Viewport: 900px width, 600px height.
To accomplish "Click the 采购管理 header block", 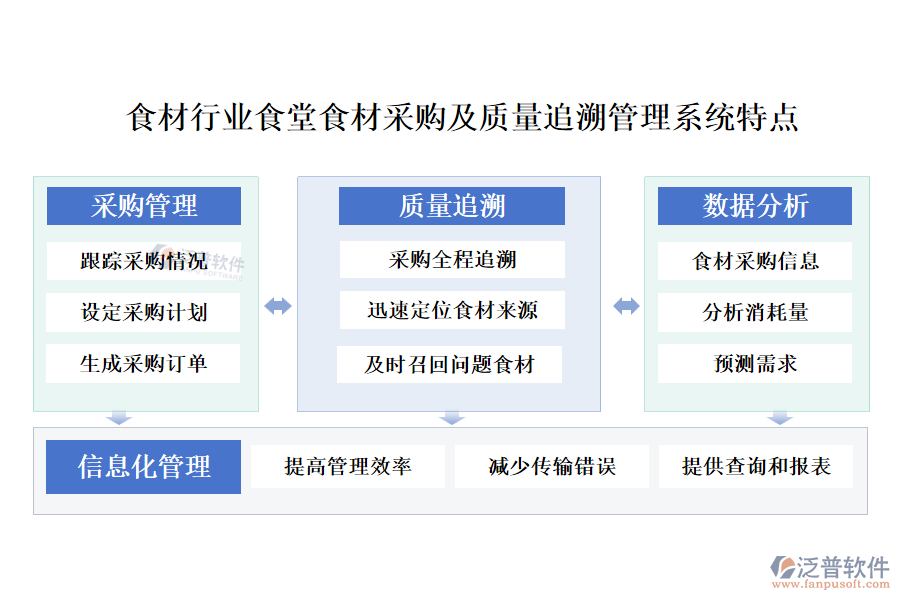I will click(144, 206).
